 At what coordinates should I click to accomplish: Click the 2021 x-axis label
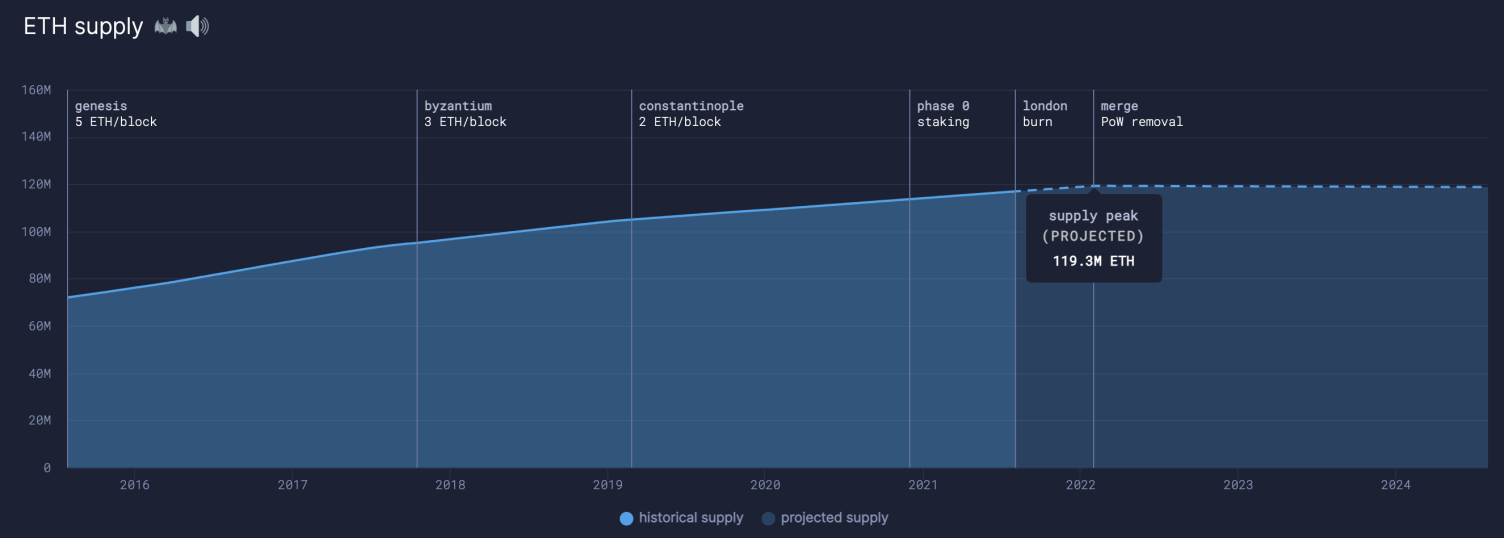coord(923,485)
